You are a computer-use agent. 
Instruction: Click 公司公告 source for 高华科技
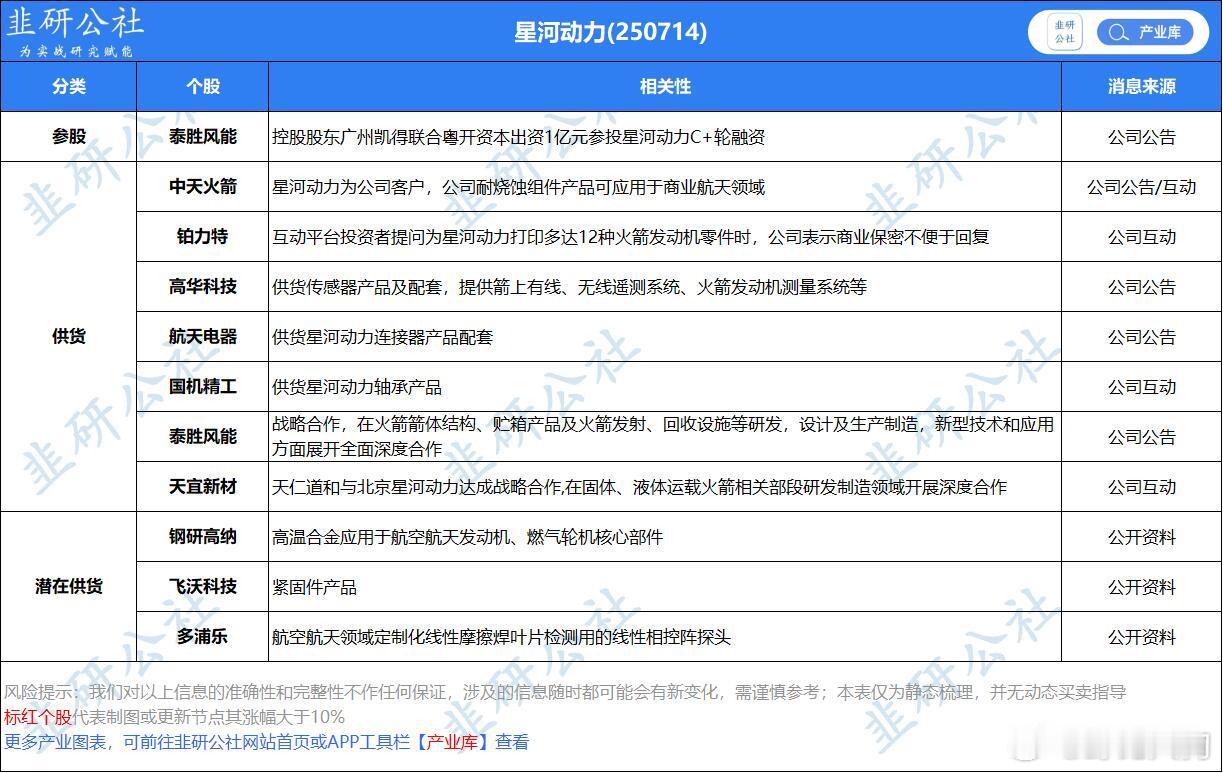(1141, 287)
